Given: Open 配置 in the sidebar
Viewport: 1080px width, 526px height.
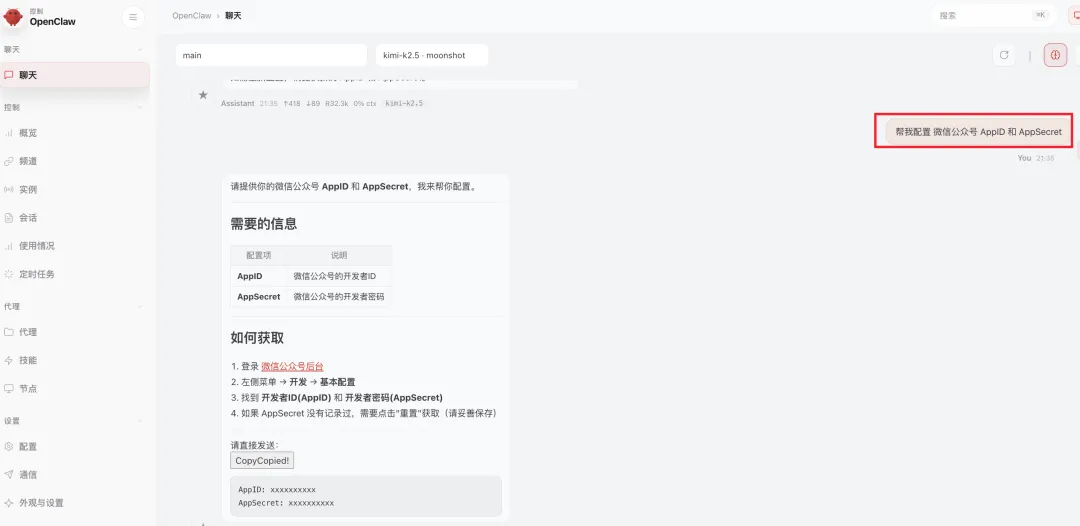Looking at the screenshot, I should (x=75, y=446).
